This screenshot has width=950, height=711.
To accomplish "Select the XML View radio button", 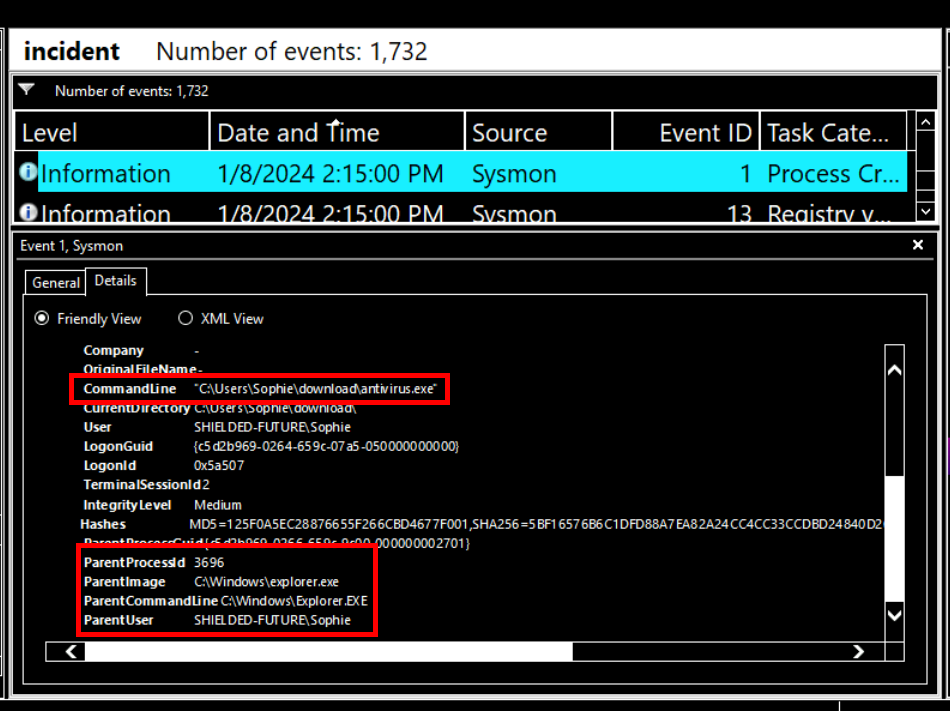I will (x=185, y=319).
